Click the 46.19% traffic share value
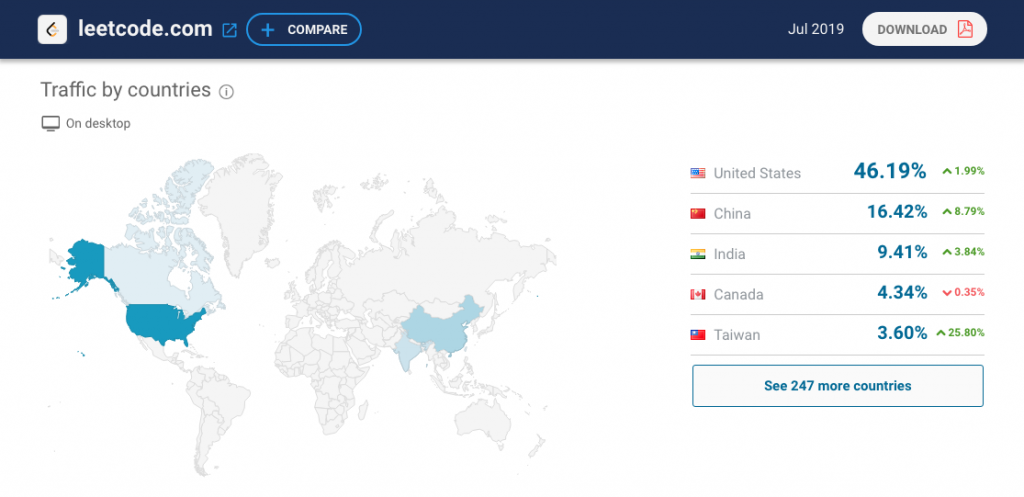 889,172
